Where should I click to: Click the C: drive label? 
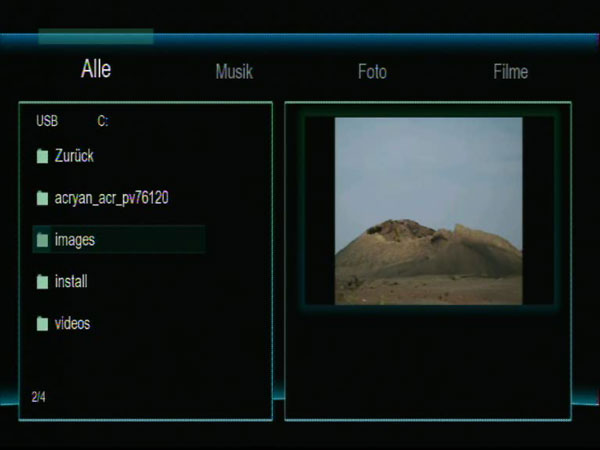pos(103,121)
